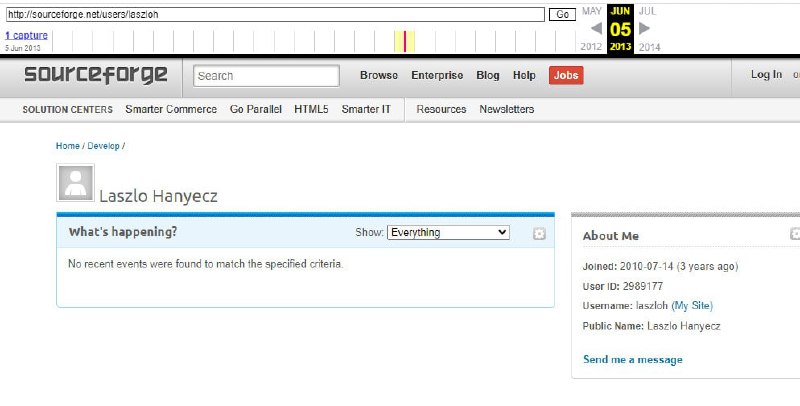
Task: Open the Show Everything dropdown
Action: coord(448,233)
